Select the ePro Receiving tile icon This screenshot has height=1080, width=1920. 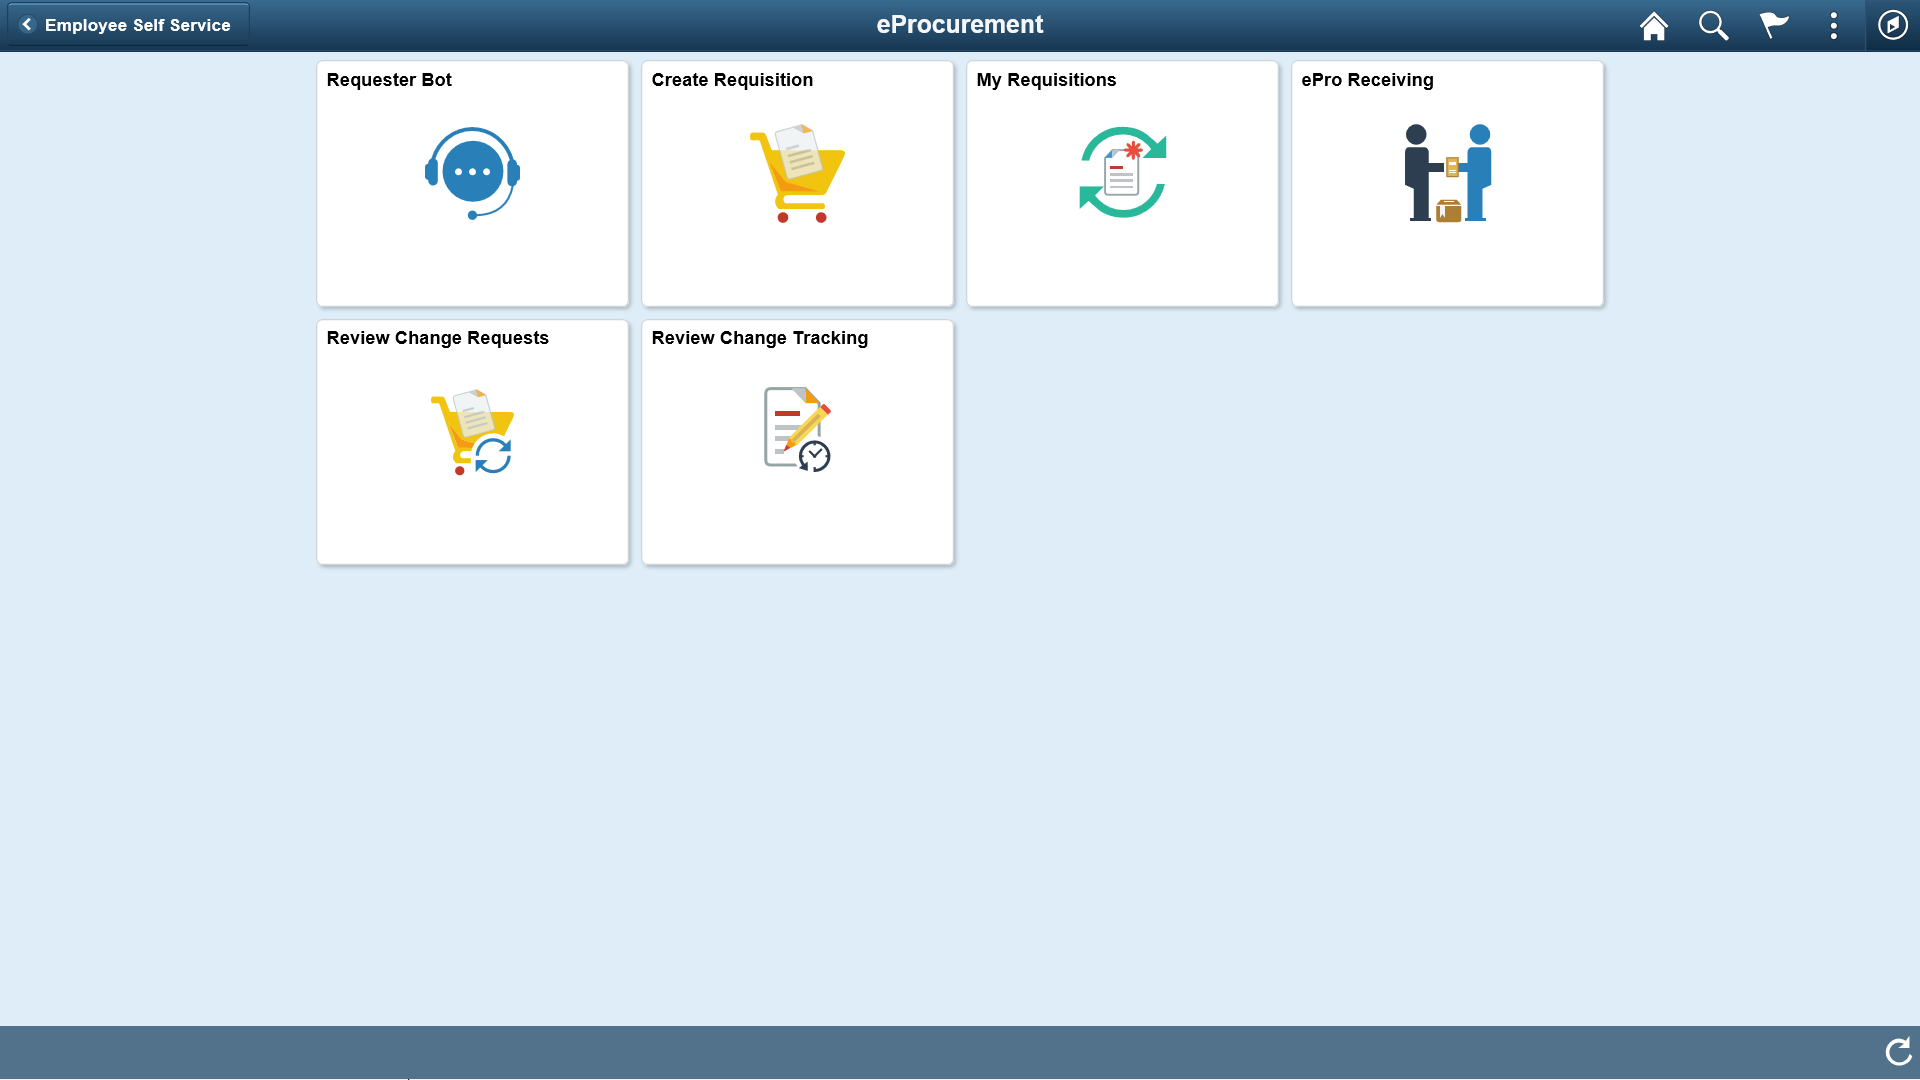(x=1447, y=171)
